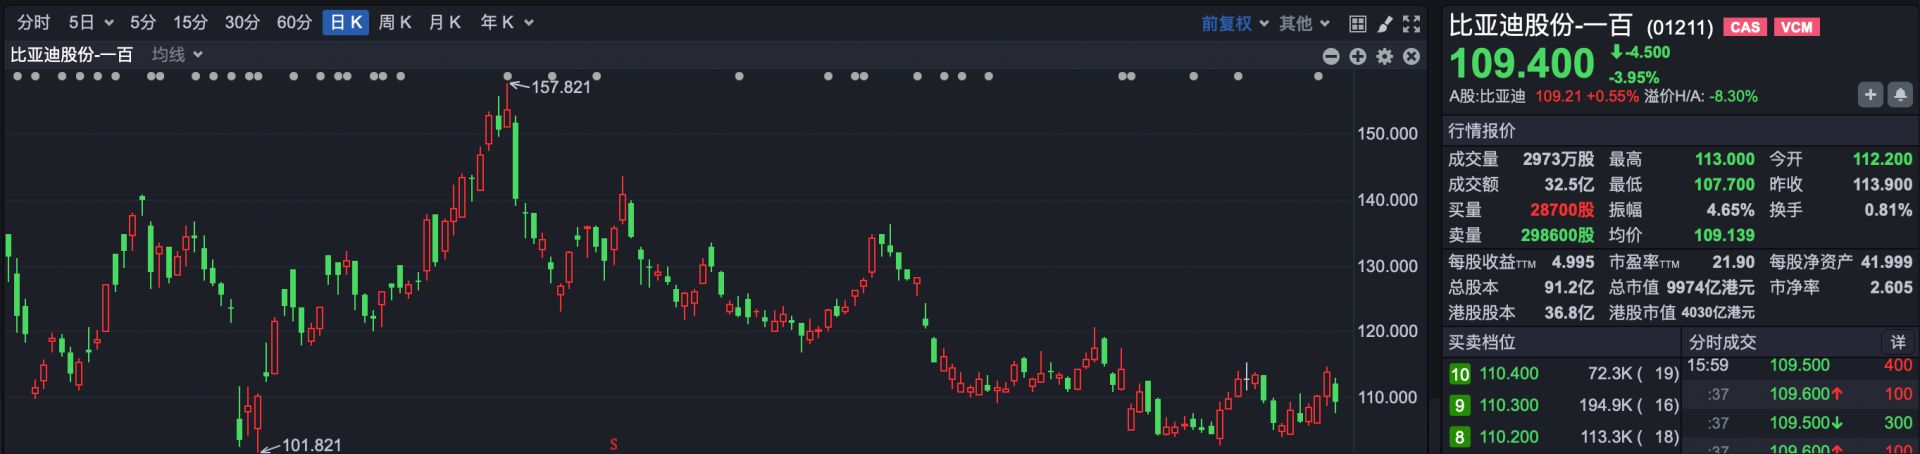Viewport: 1920px width, 454px height.
Task: Click the price alert bell icon
Action: click(x=1900, y=95)
